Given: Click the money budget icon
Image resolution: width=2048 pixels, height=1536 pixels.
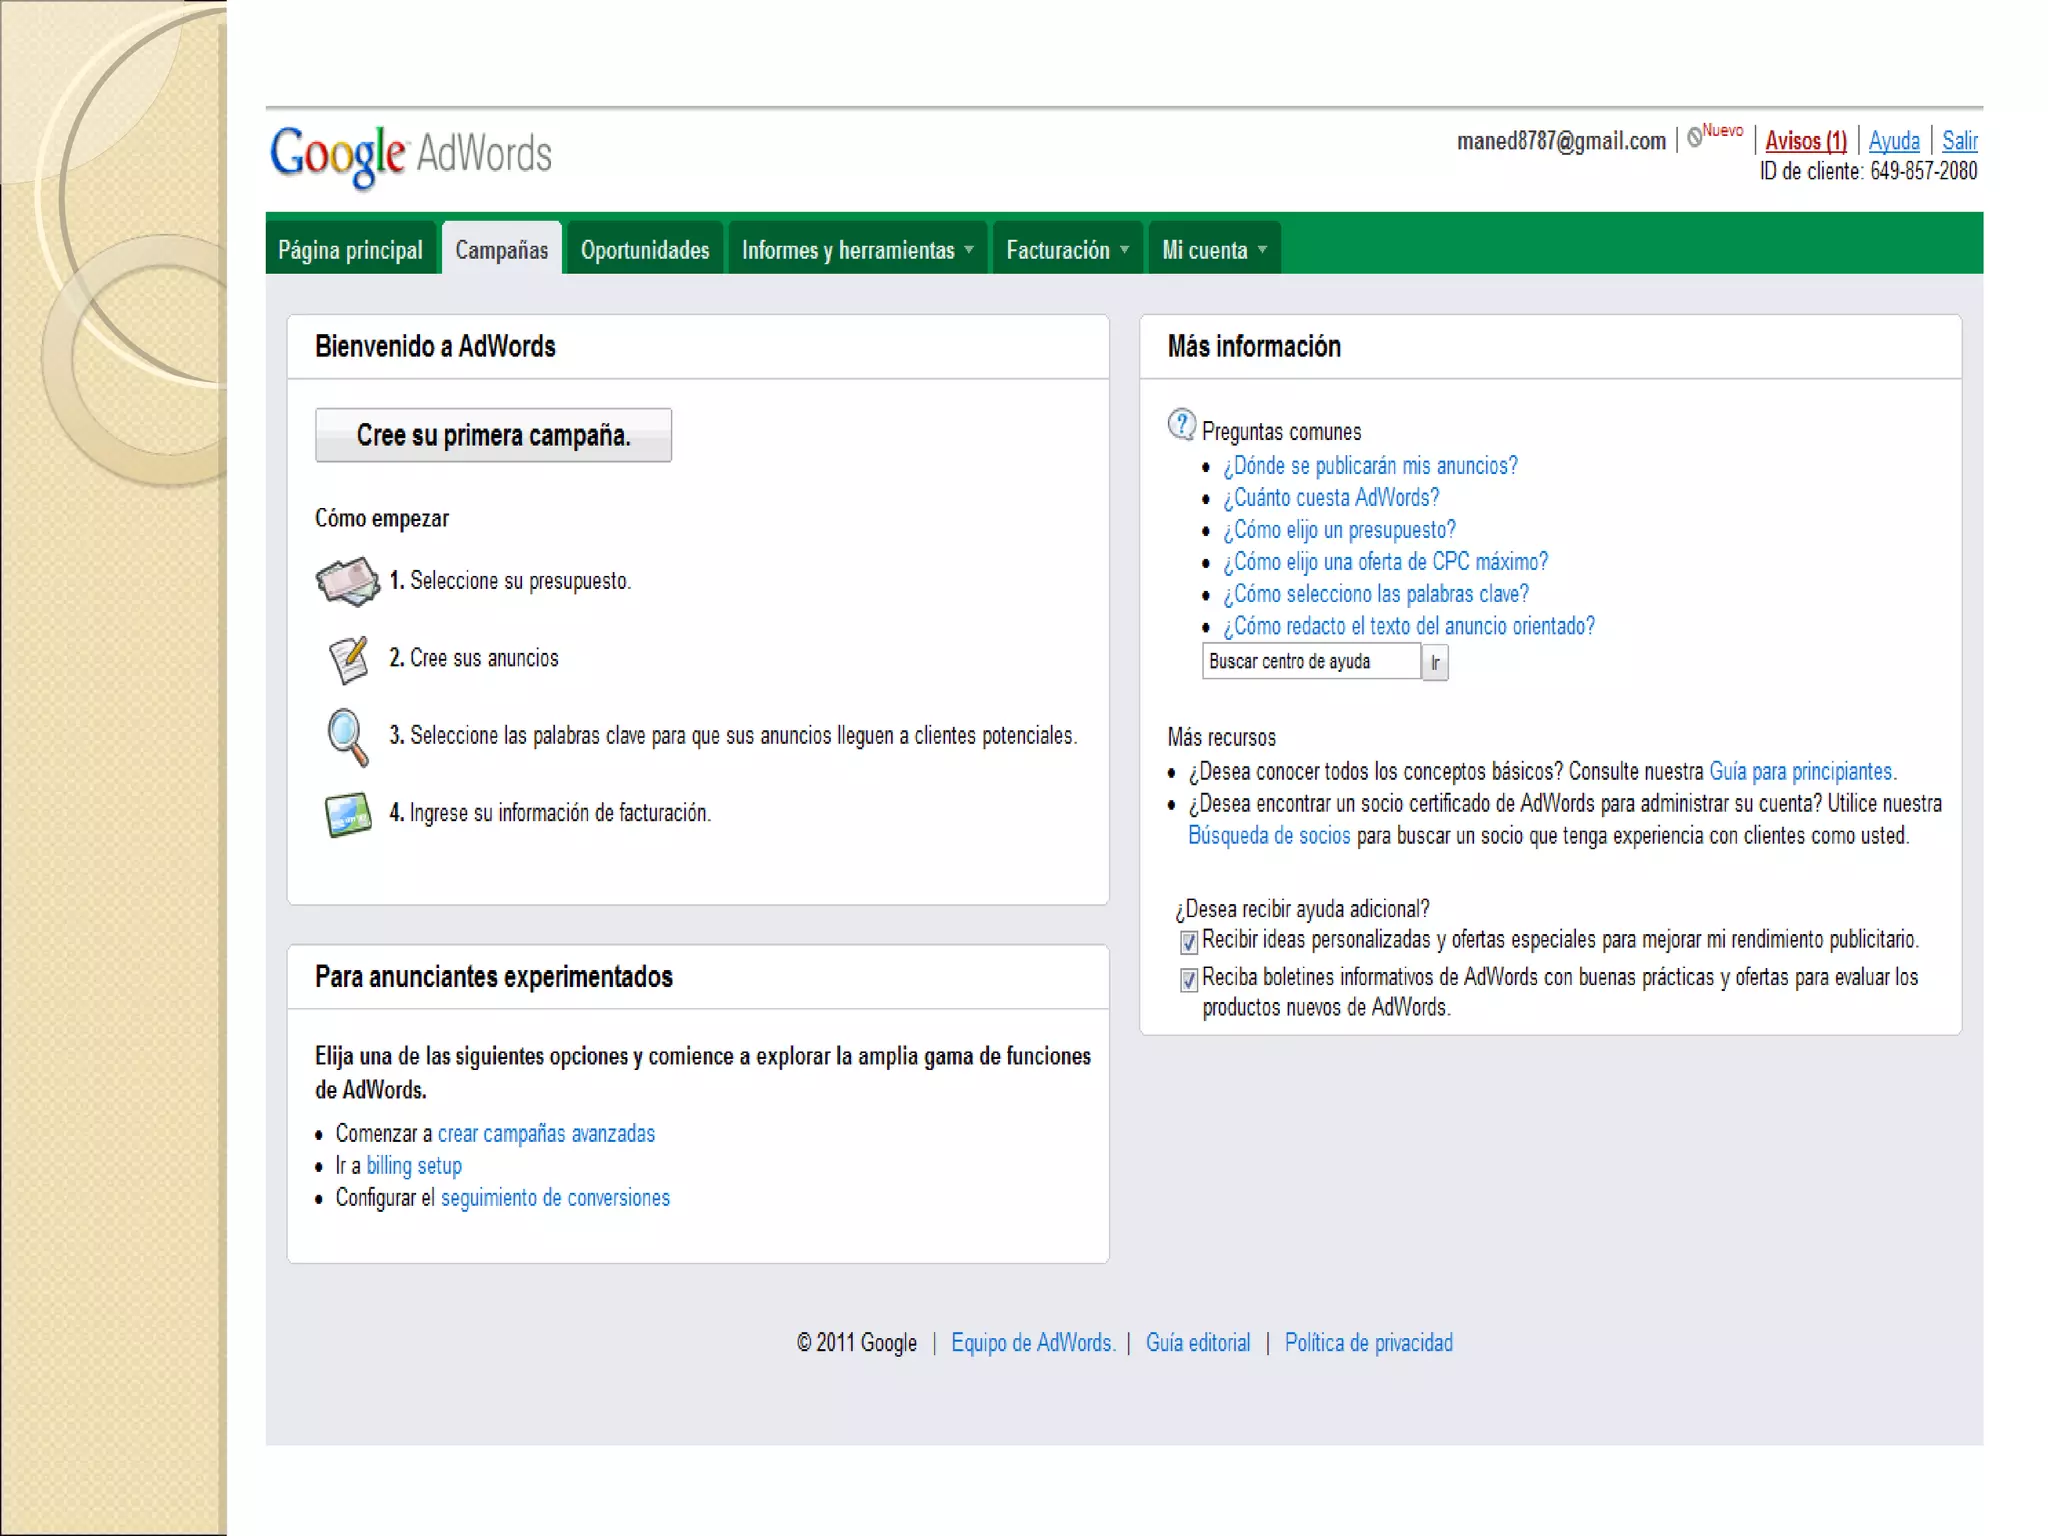Looking at the screenshot, I should (347, 581).
